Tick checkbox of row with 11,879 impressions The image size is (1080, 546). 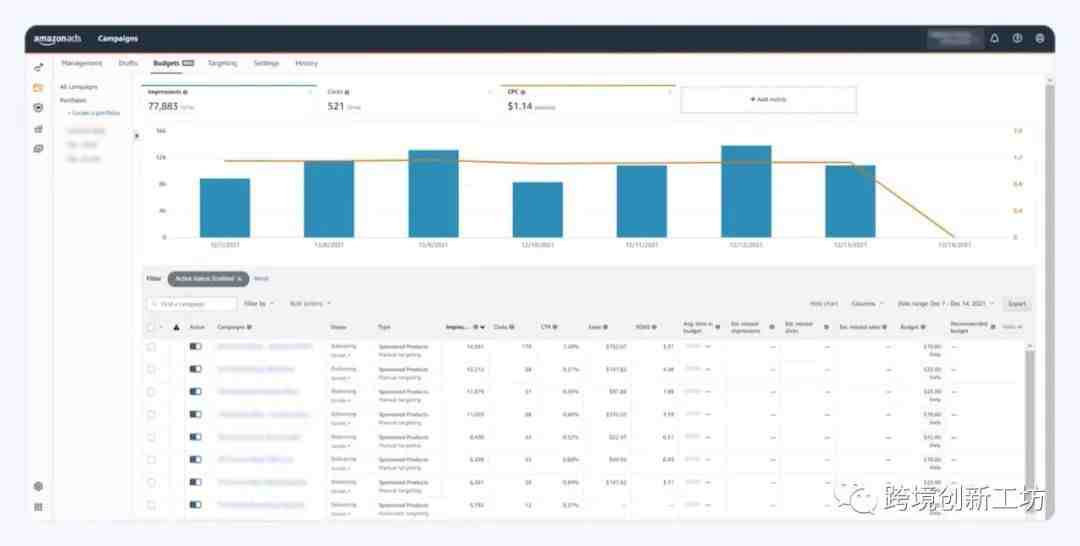151,392
